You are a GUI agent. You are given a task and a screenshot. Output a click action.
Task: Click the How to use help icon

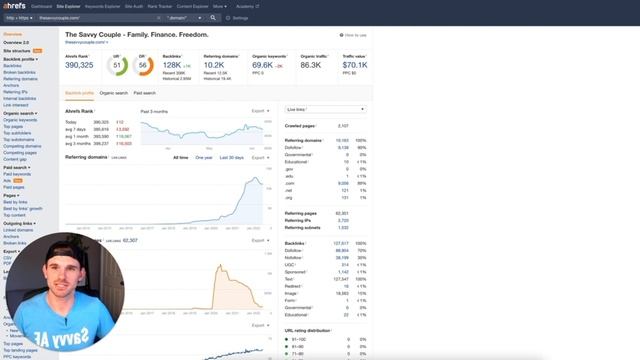tap(341, 35)
